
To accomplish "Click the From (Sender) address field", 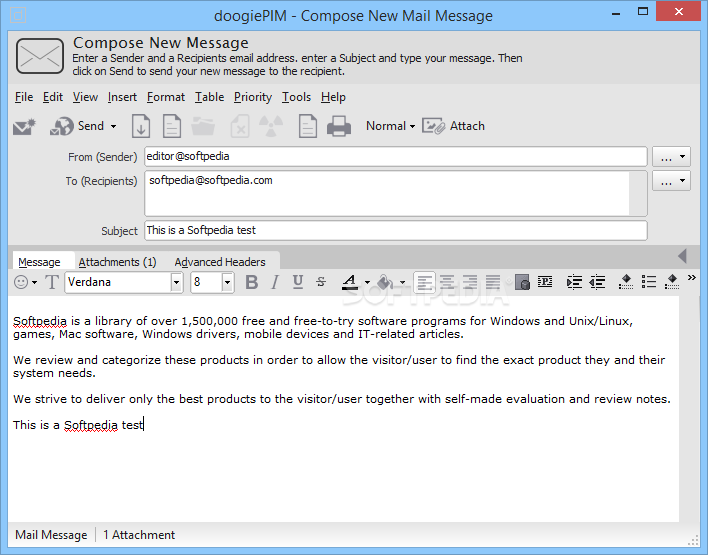I will point(396,156).
